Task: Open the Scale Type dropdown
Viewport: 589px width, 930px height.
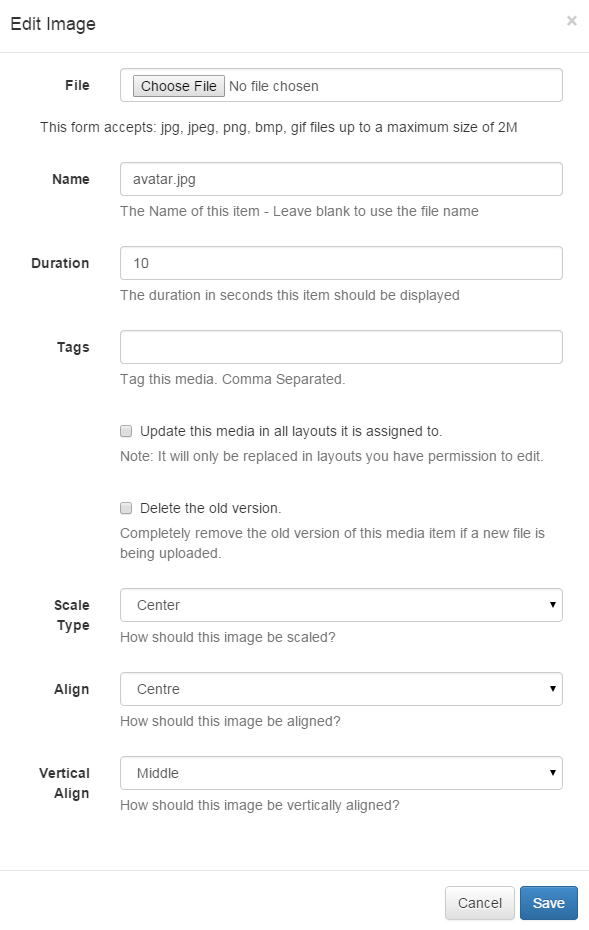Action: [x=340, y=605]
